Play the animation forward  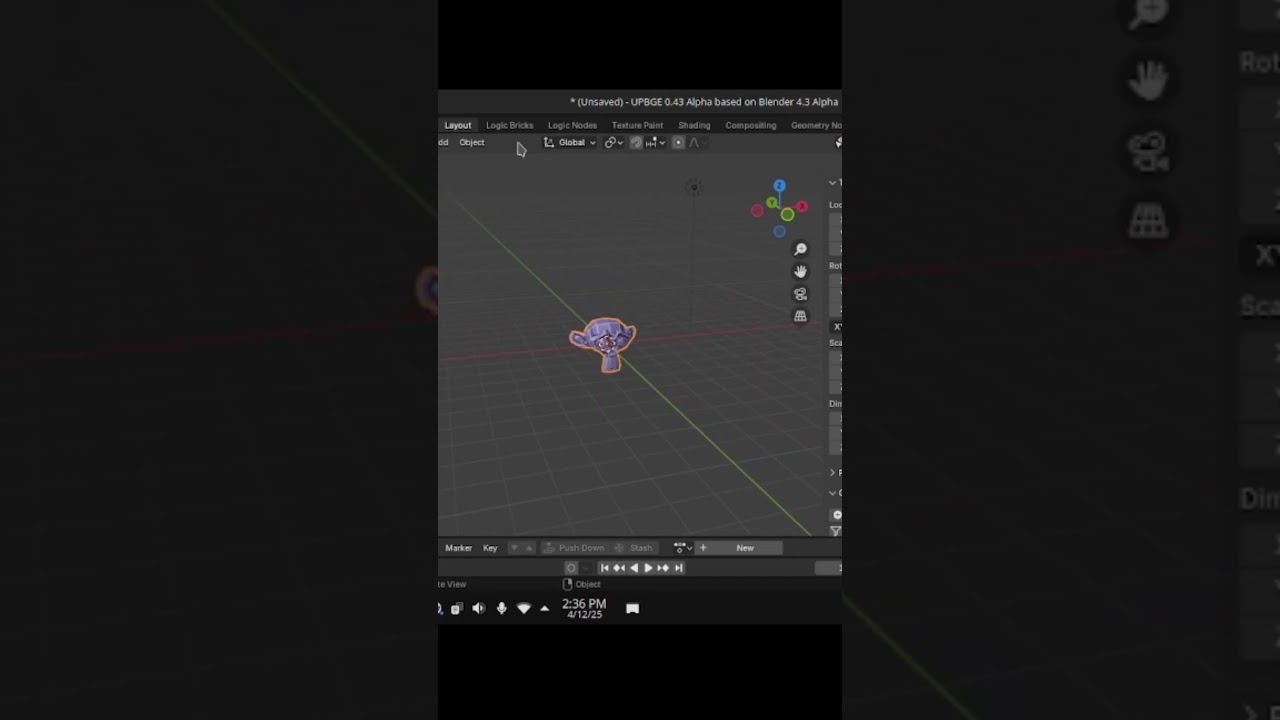[x=648, y=568]
